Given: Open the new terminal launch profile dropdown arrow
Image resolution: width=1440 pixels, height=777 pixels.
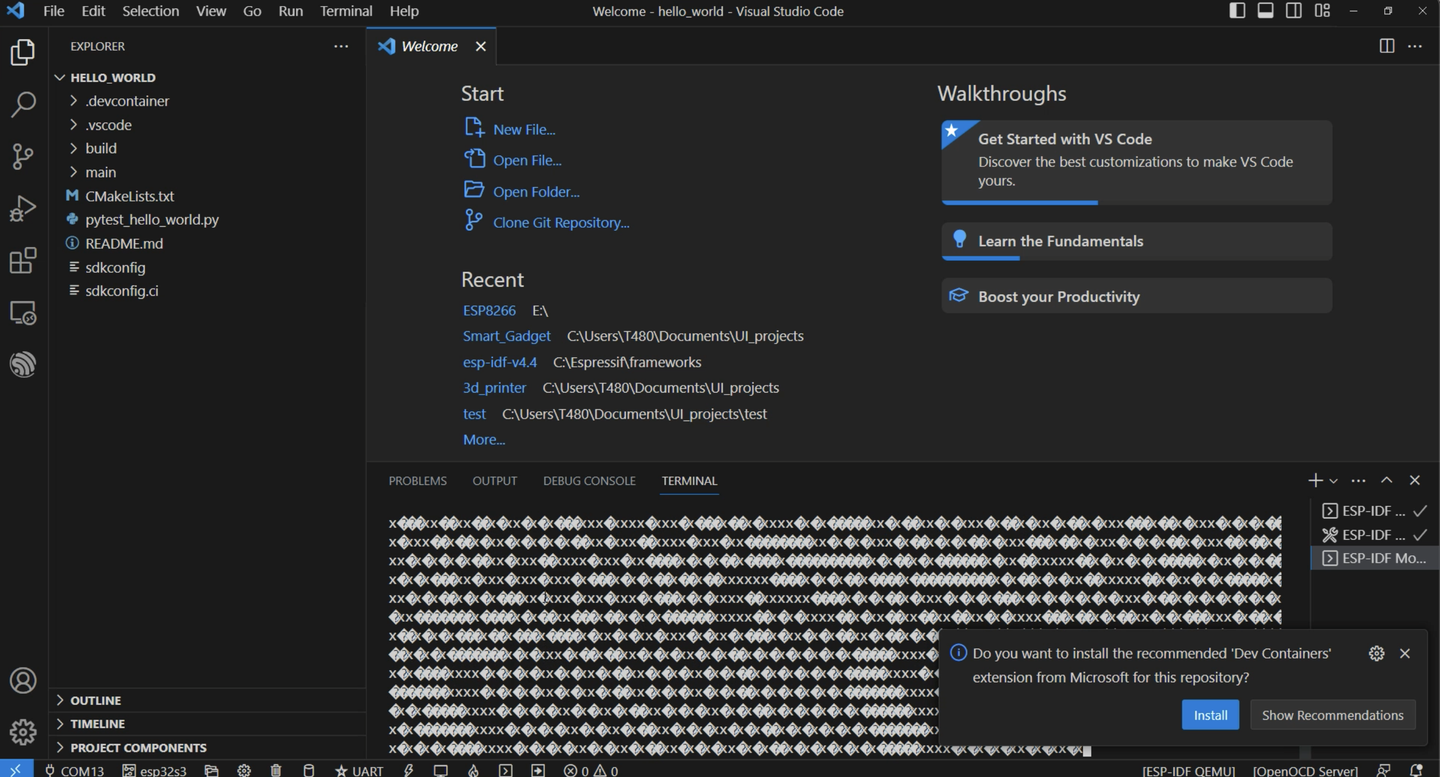Looking at the screenshot, I should [1334, 481].
